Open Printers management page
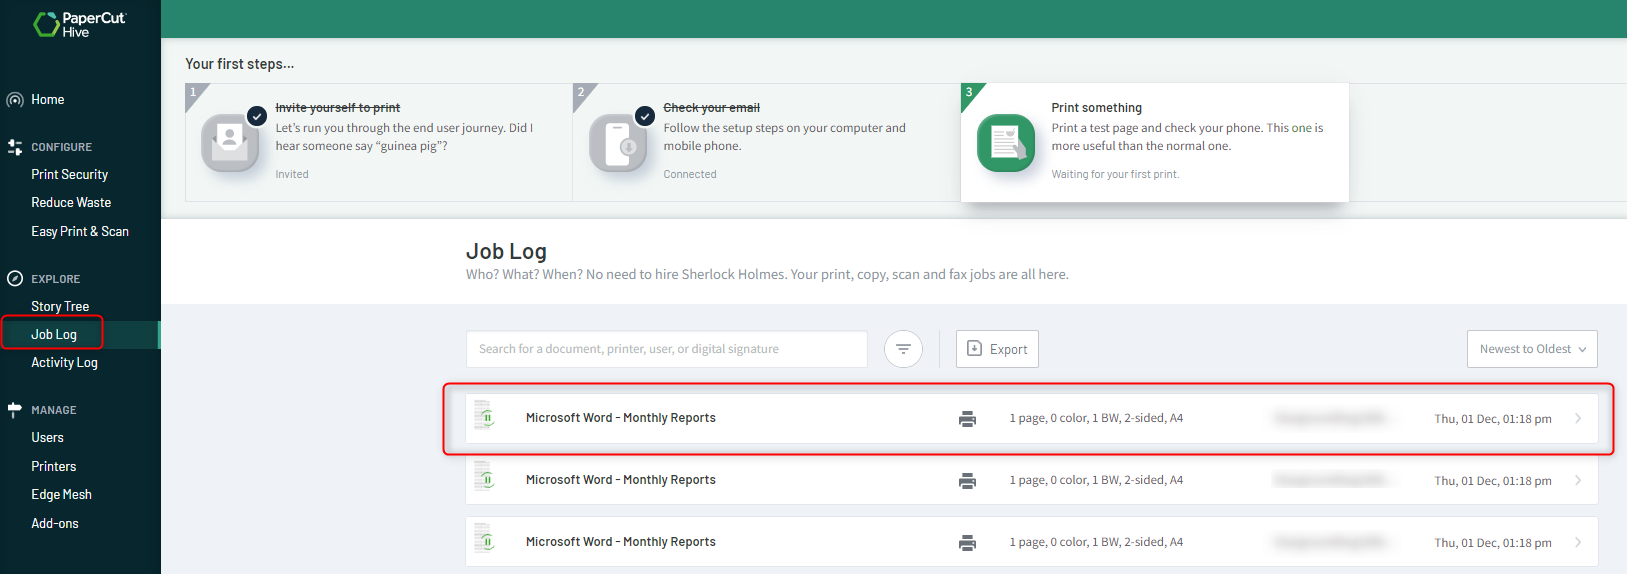Image resolution: width=1627 pixels, height=574 pixels. pyautogui.click(x=54, y=466)
